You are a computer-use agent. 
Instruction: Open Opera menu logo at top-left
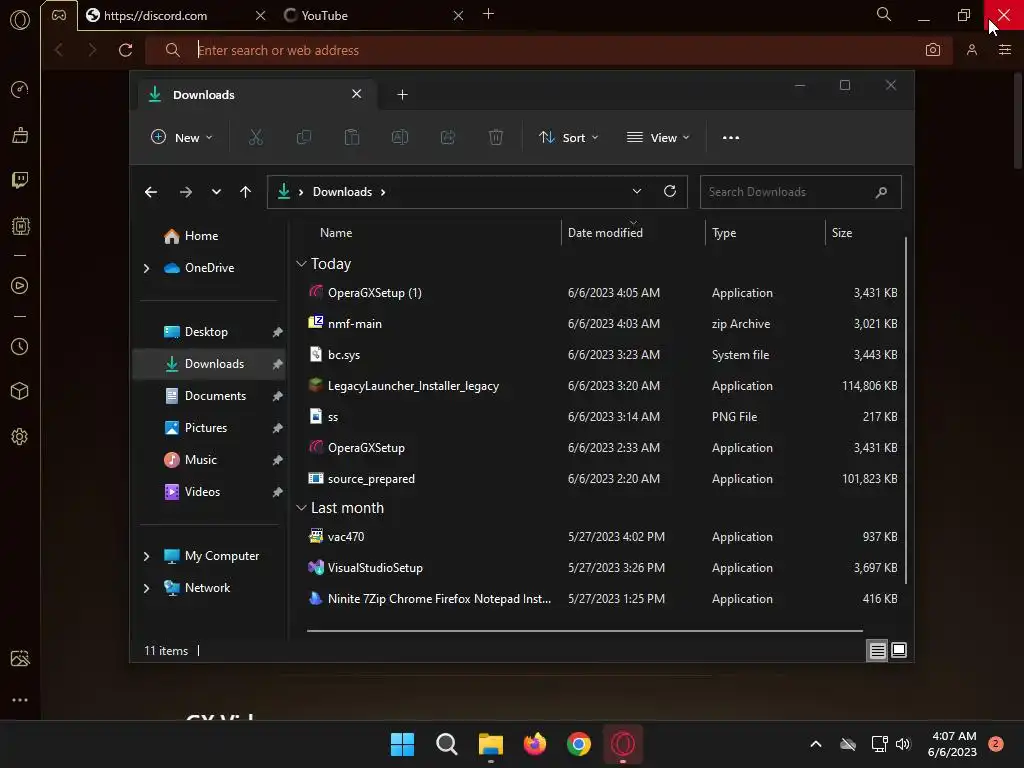[x=20, y=20]
